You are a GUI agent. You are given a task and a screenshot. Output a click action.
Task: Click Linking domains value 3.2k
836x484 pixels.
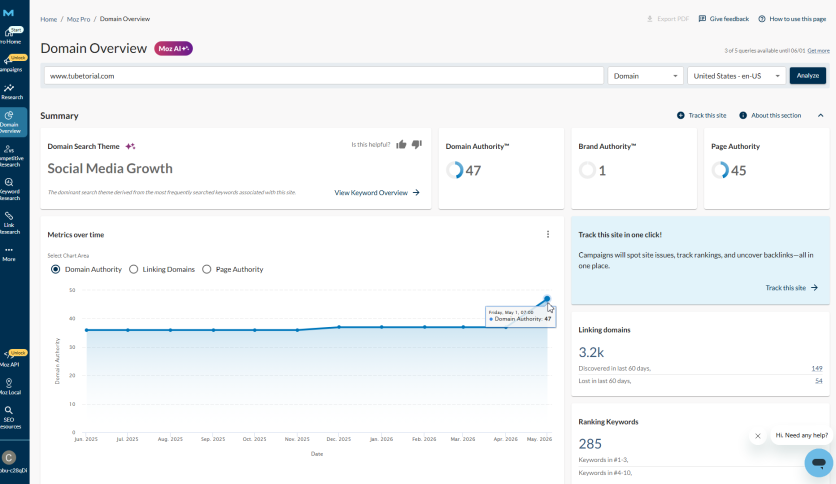click(x=591, y=352)
